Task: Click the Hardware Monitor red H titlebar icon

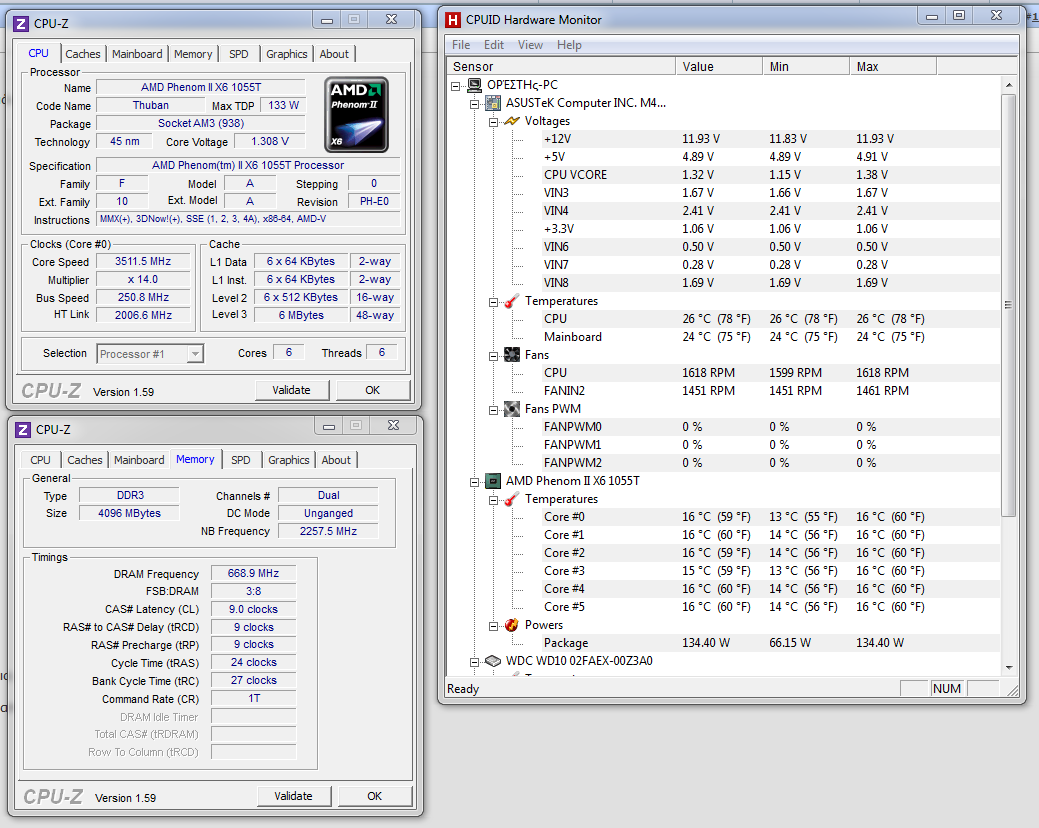Action: click(x=453, y=20)
